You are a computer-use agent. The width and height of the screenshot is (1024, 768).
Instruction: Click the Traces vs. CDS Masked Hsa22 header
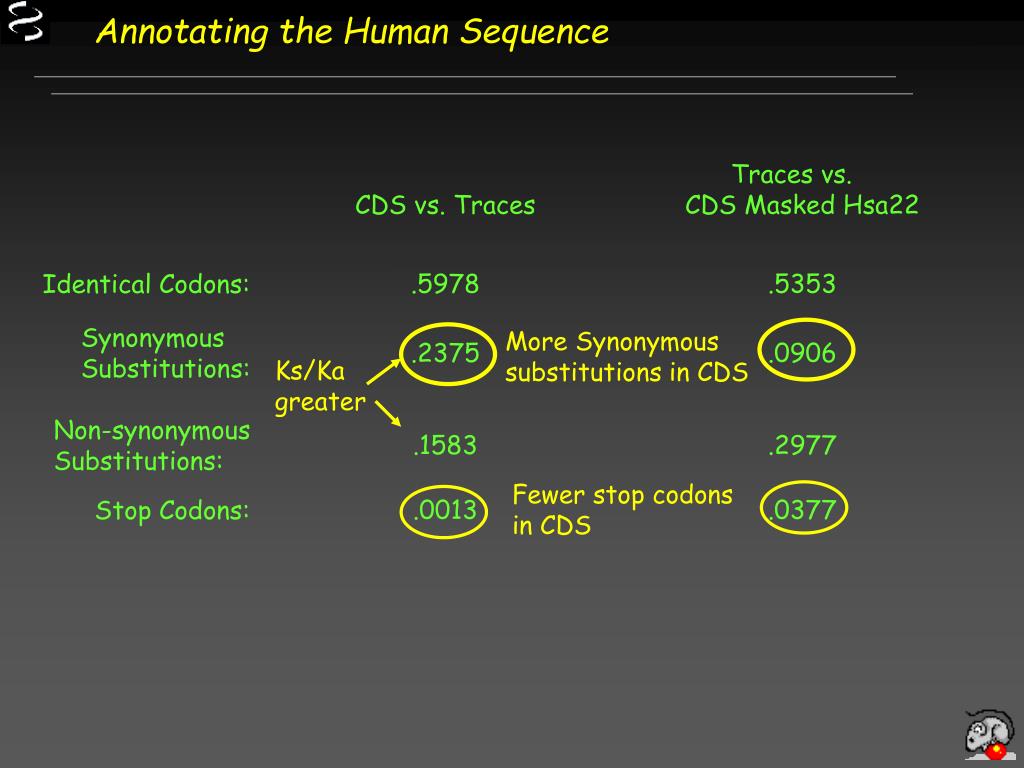pos(801,190)
